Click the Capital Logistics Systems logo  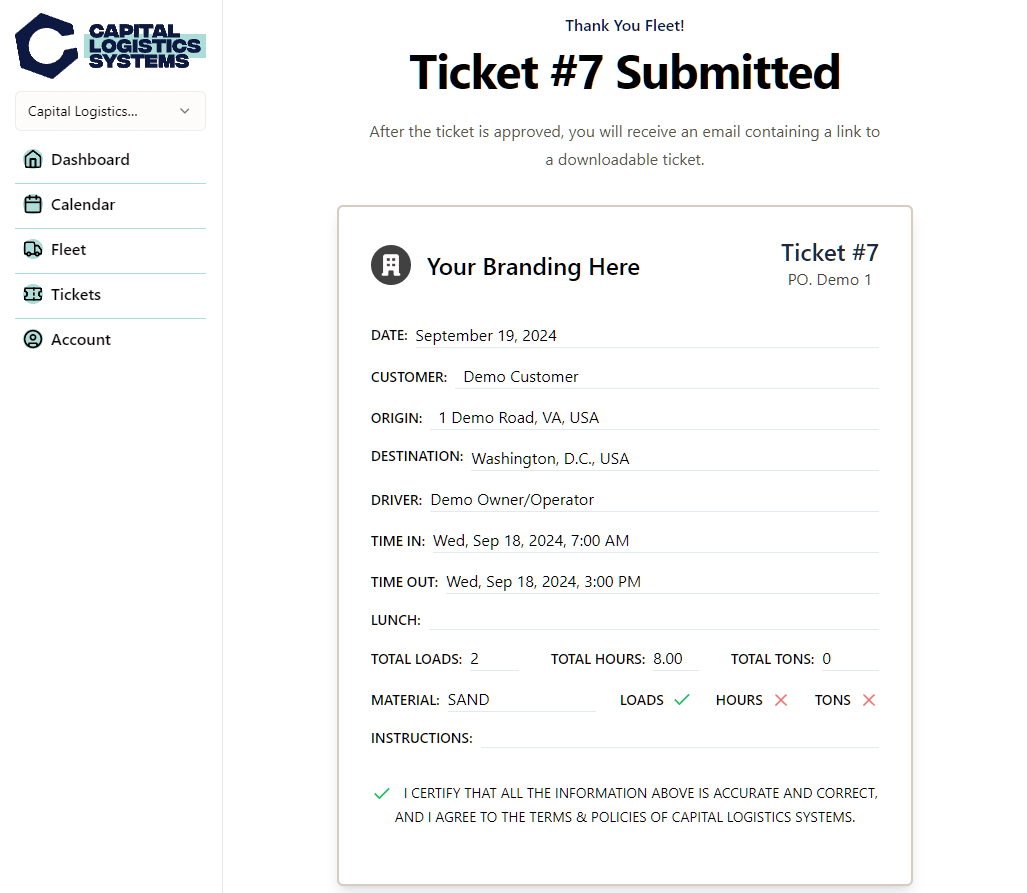point(110,46)
